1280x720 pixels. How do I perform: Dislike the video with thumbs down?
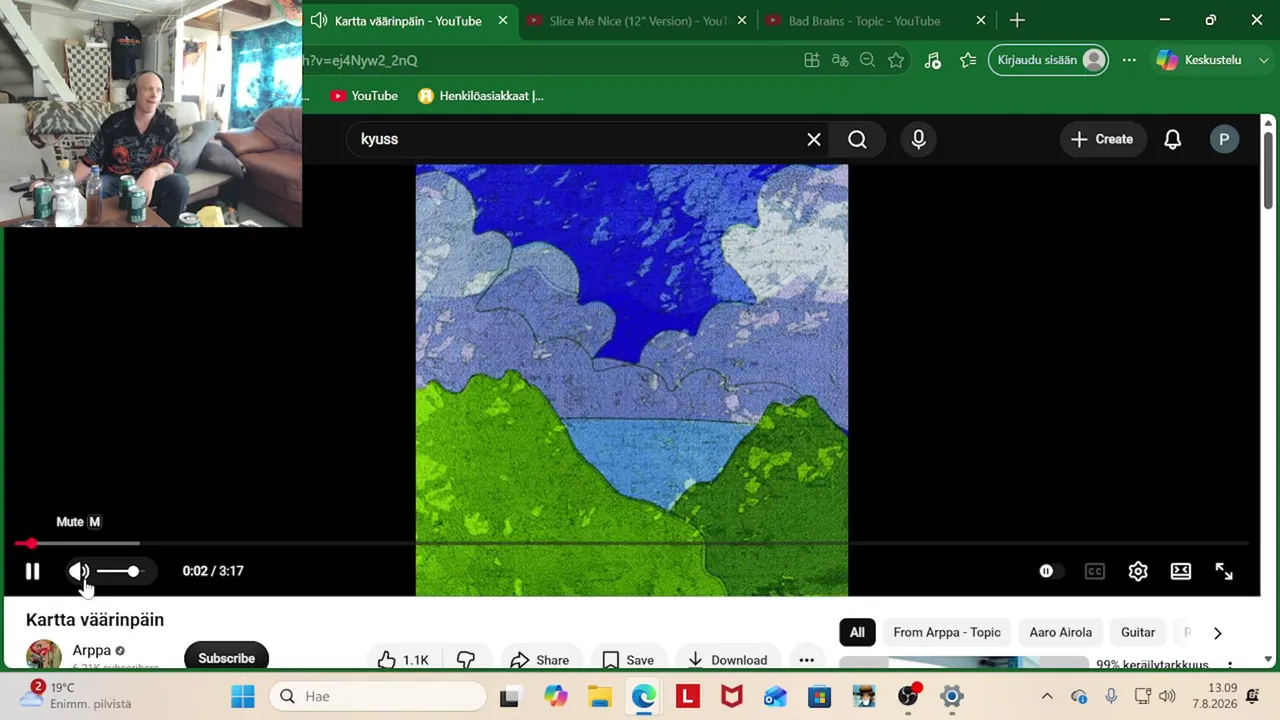coord(466,659)
